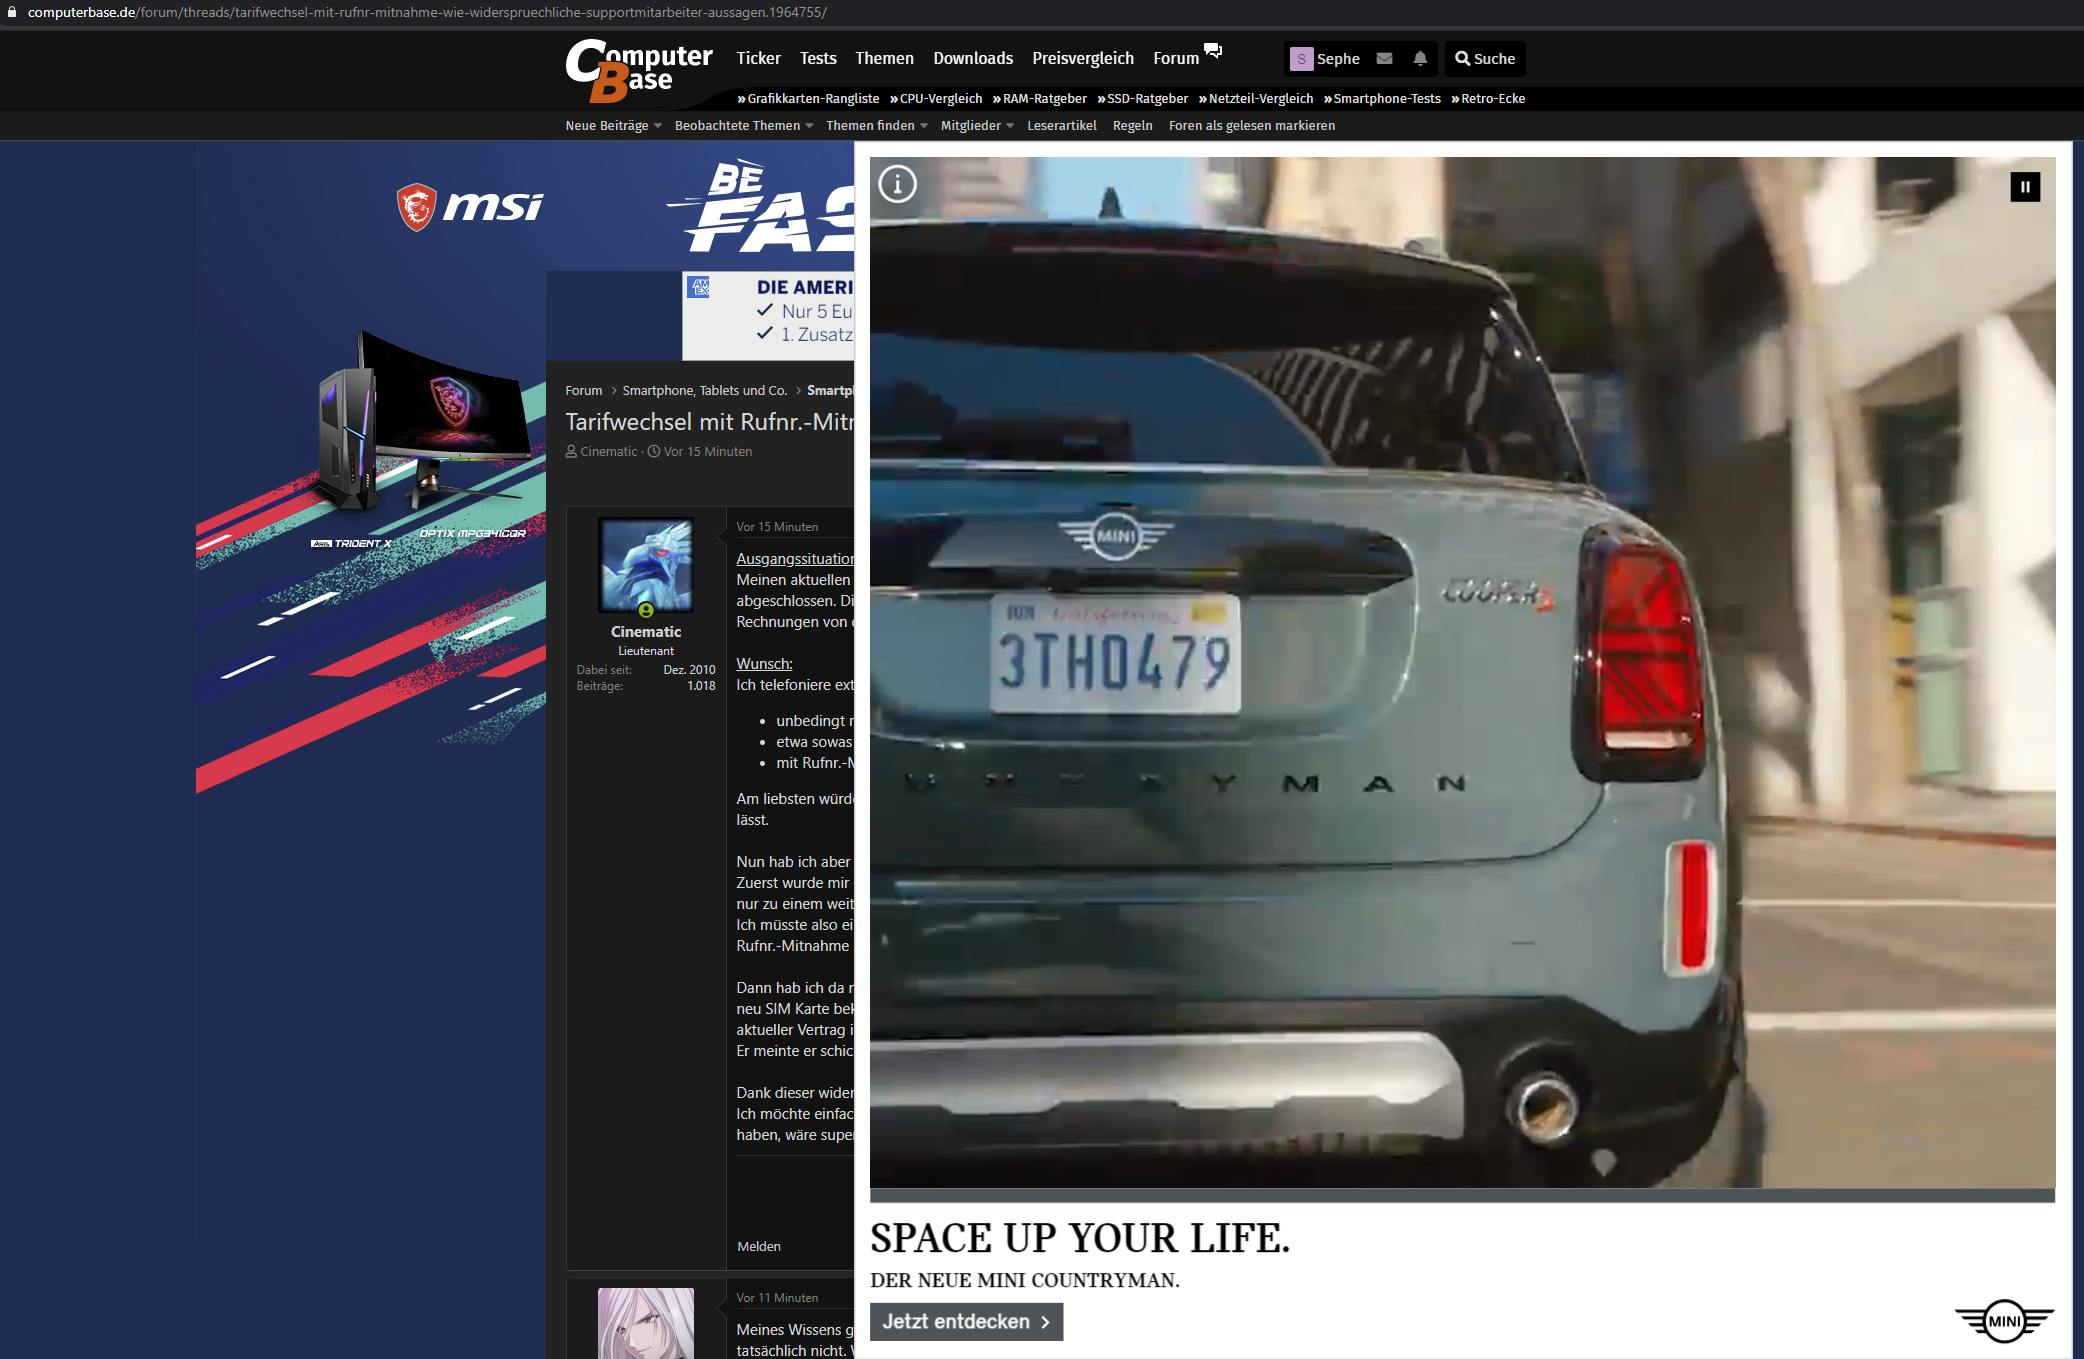
Task: Pause the MINI video ad
Action: point(2025,187)
